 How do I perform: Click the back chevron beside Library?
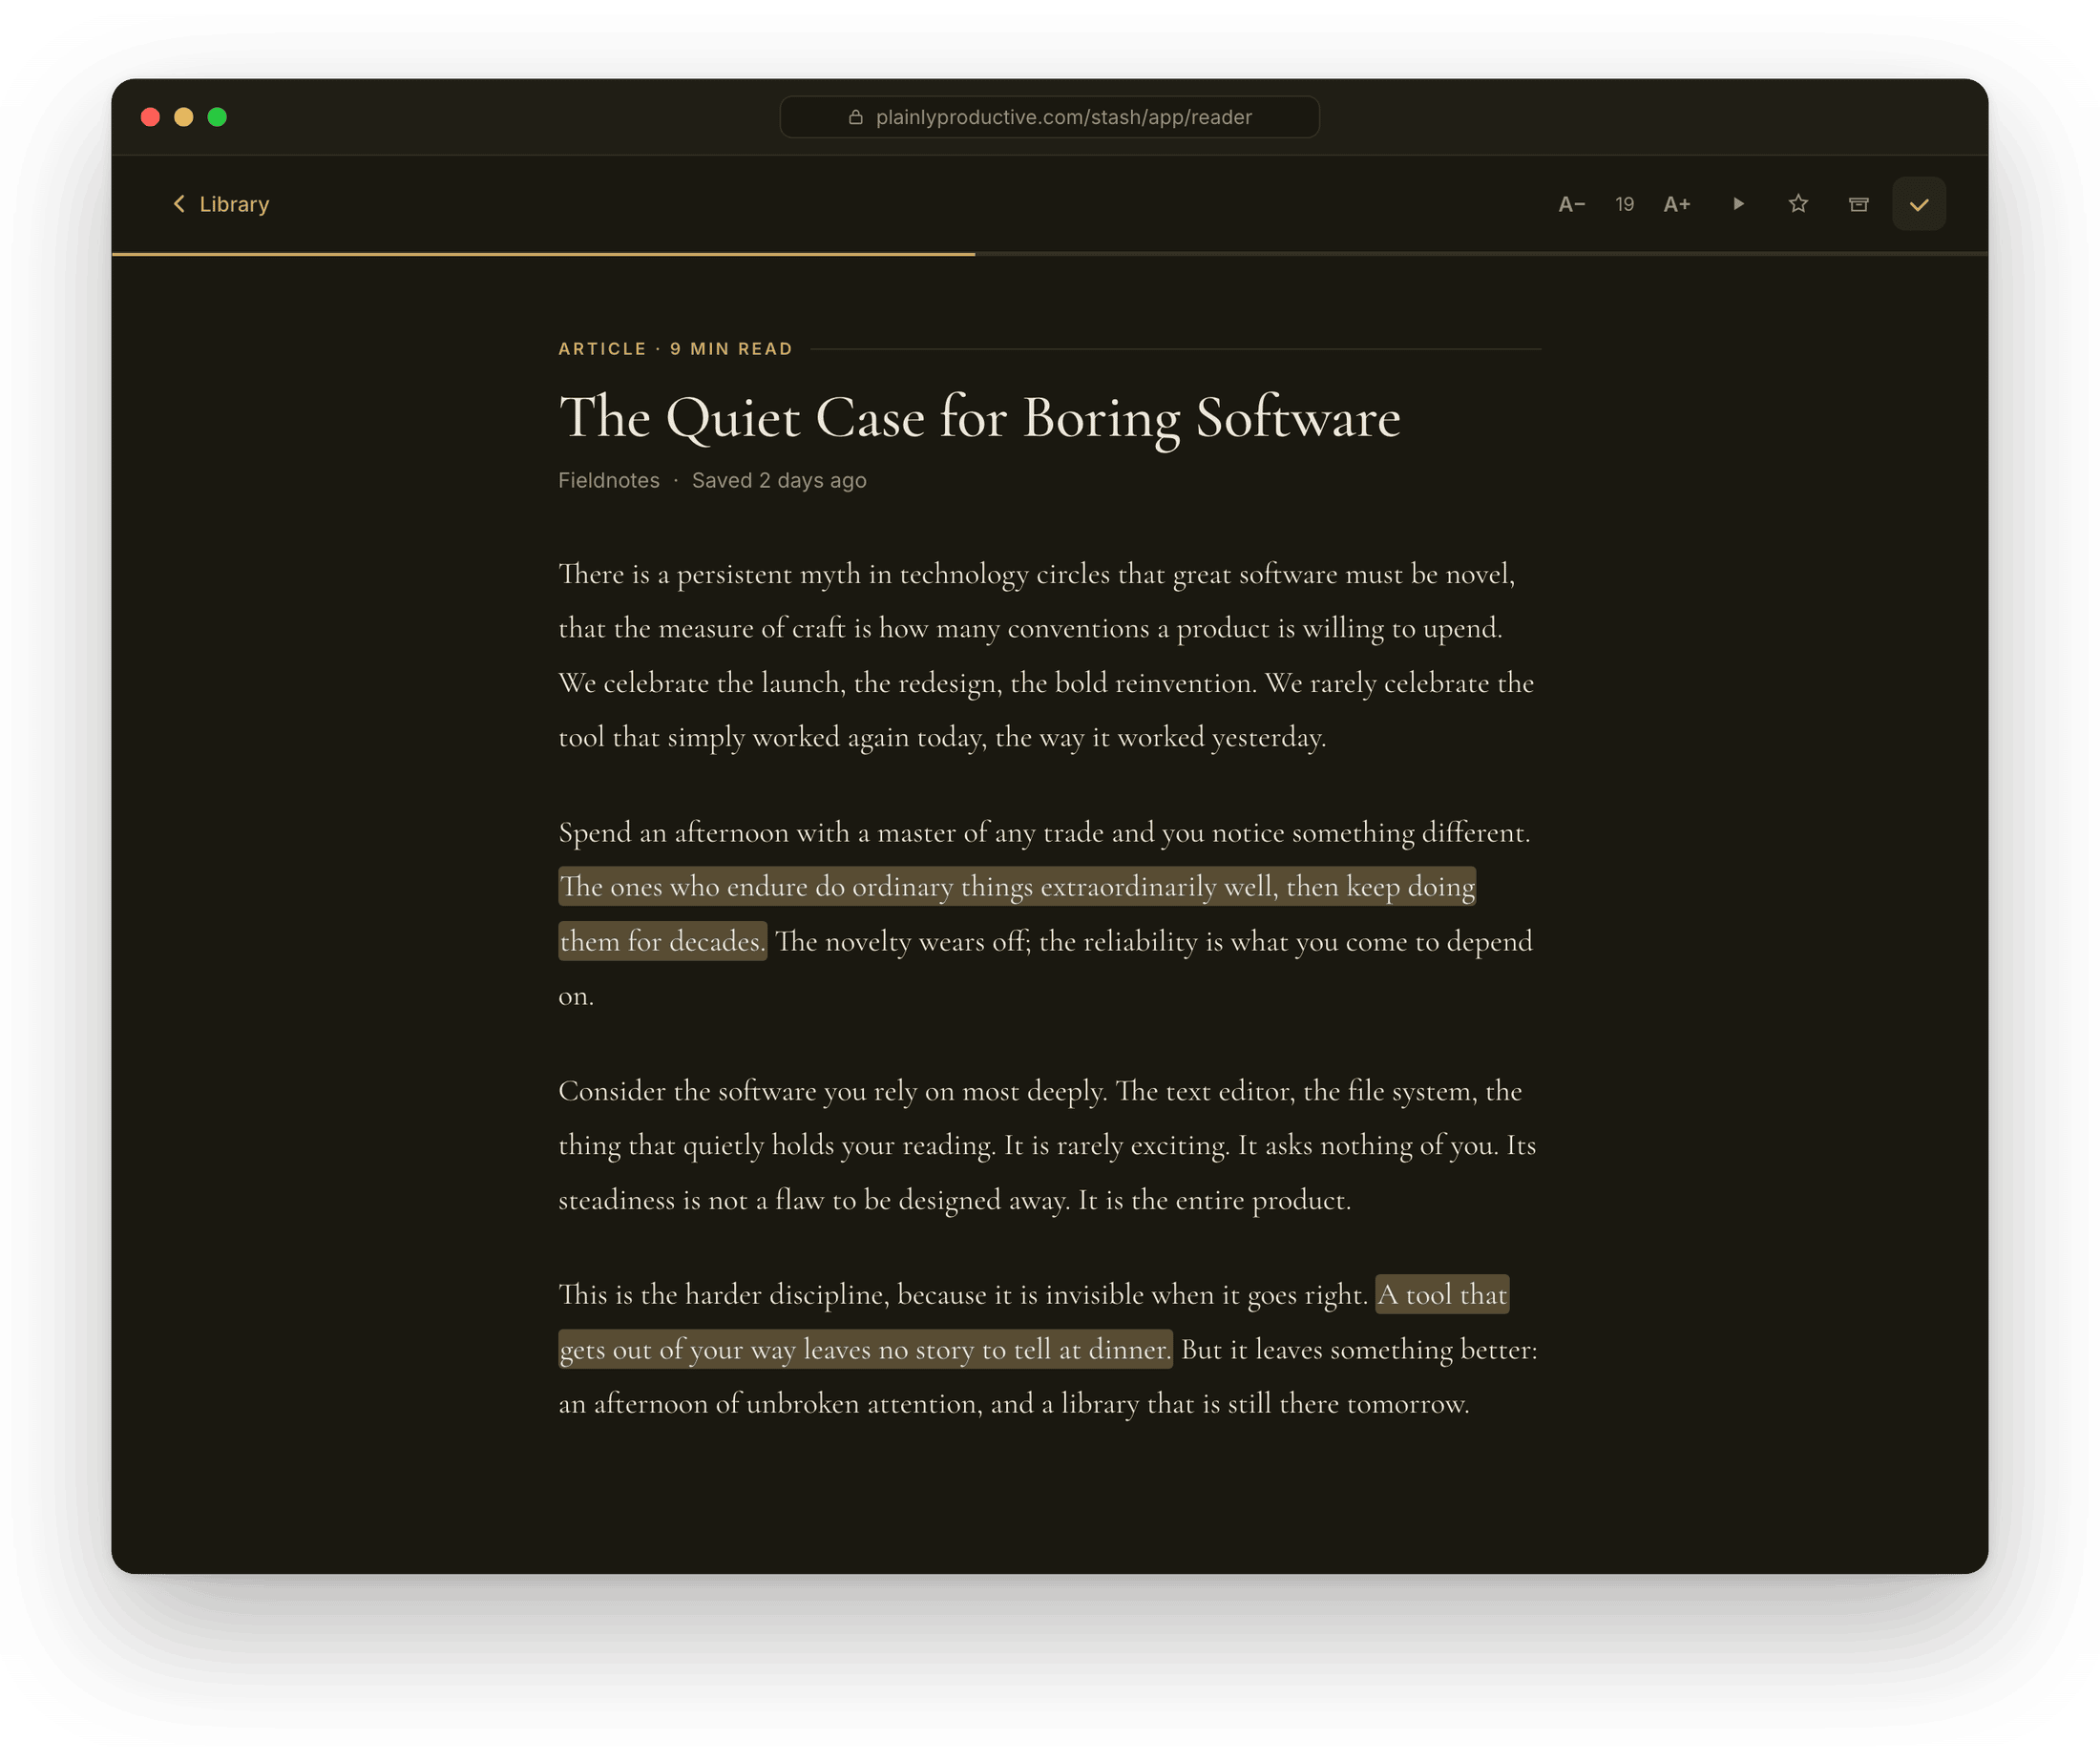pyautogui.click(x=179, y=204)
